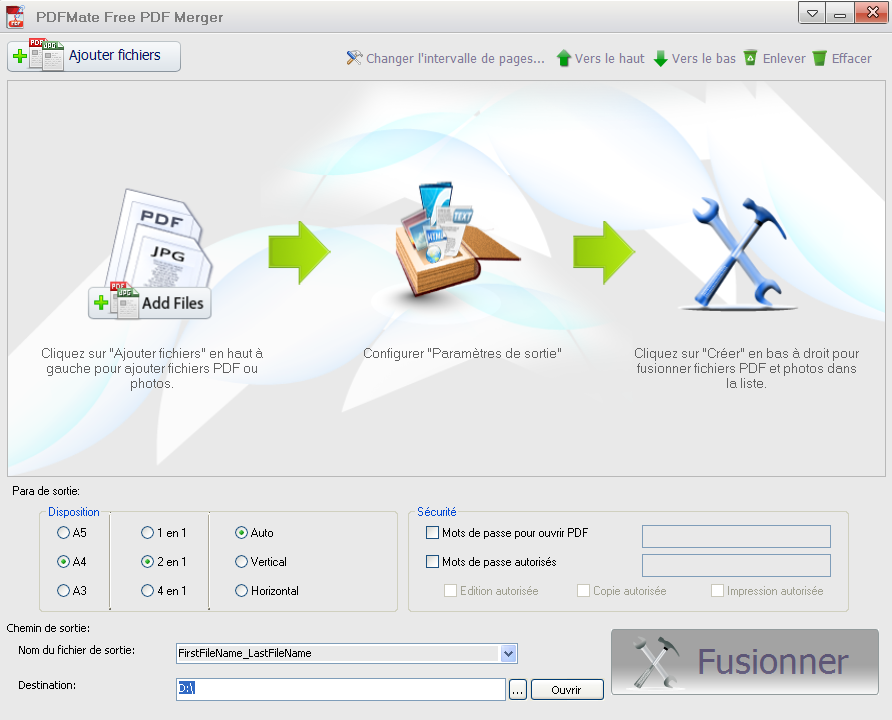Enable the Copie autorisée checkbox
The width and height of the screenshot is (892, 720).
pyautogui.click(x=583, y=591)
